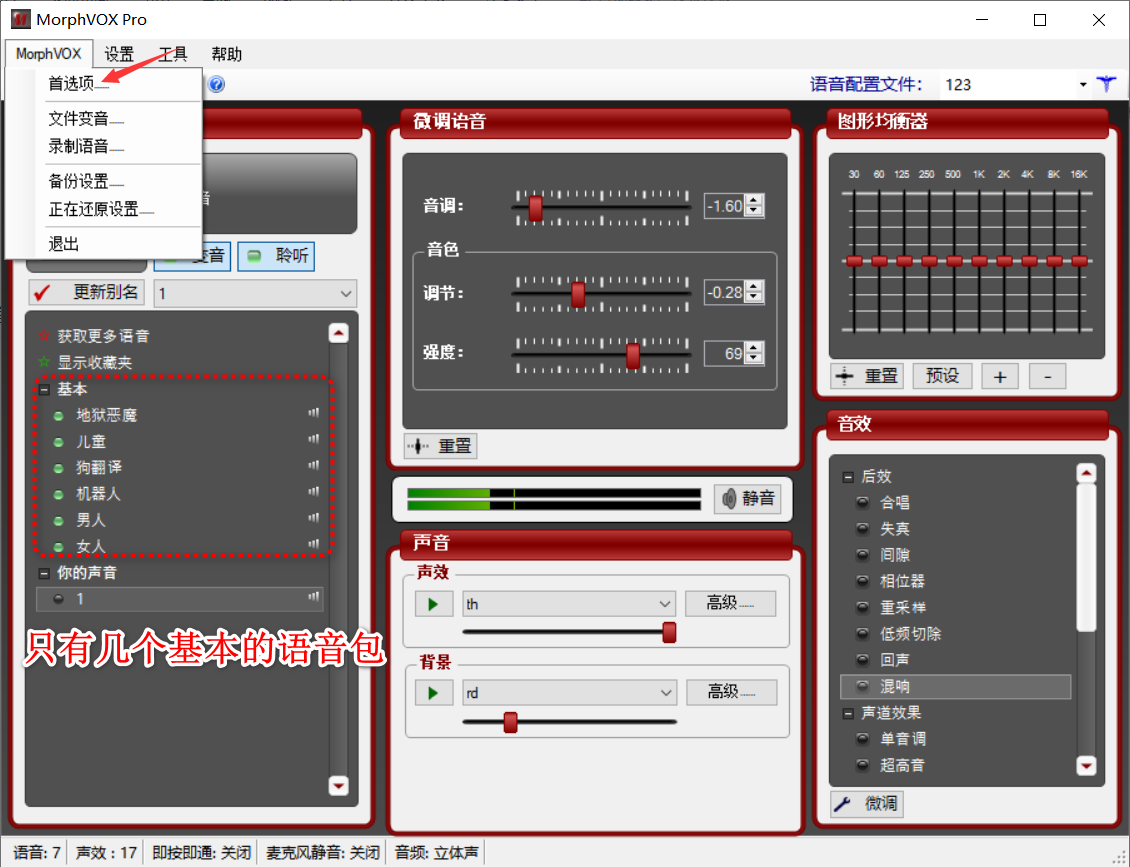The image size is (1130, 867).
Task: Click signal bars icon beside 地狱恶魔
Action: point(313,413)
